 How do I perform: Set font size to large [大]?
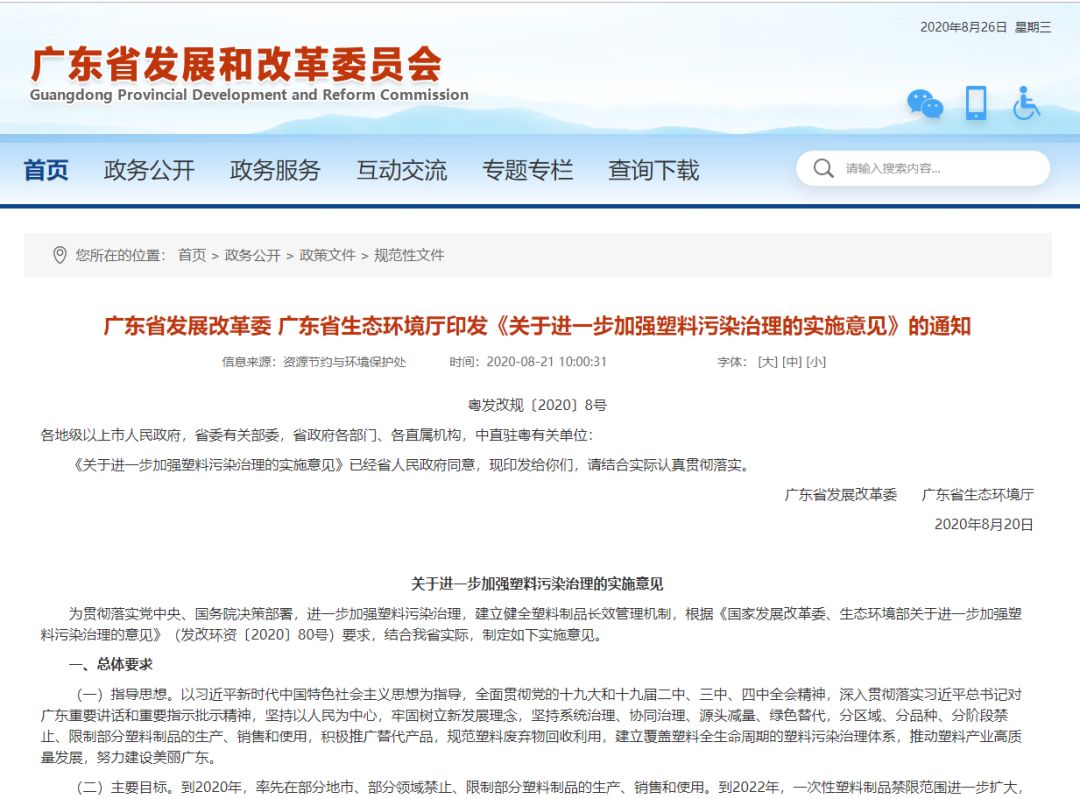click(x=768, y=362)
